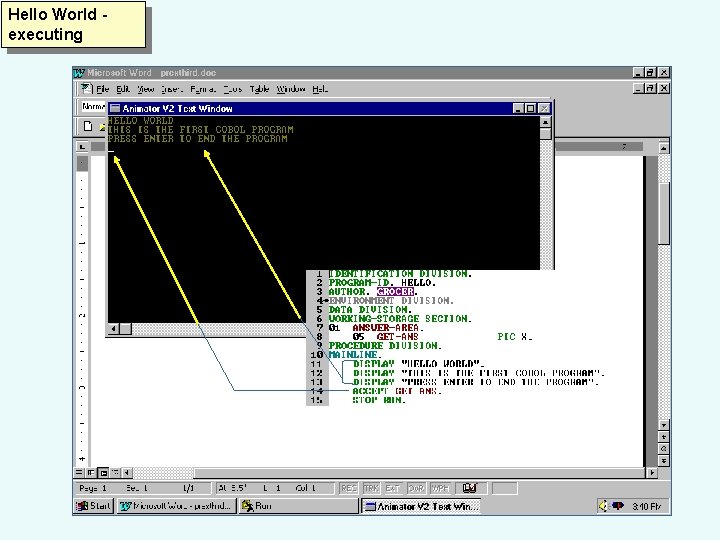Click the Word document control icon beside File

click(x=86, y=89)
